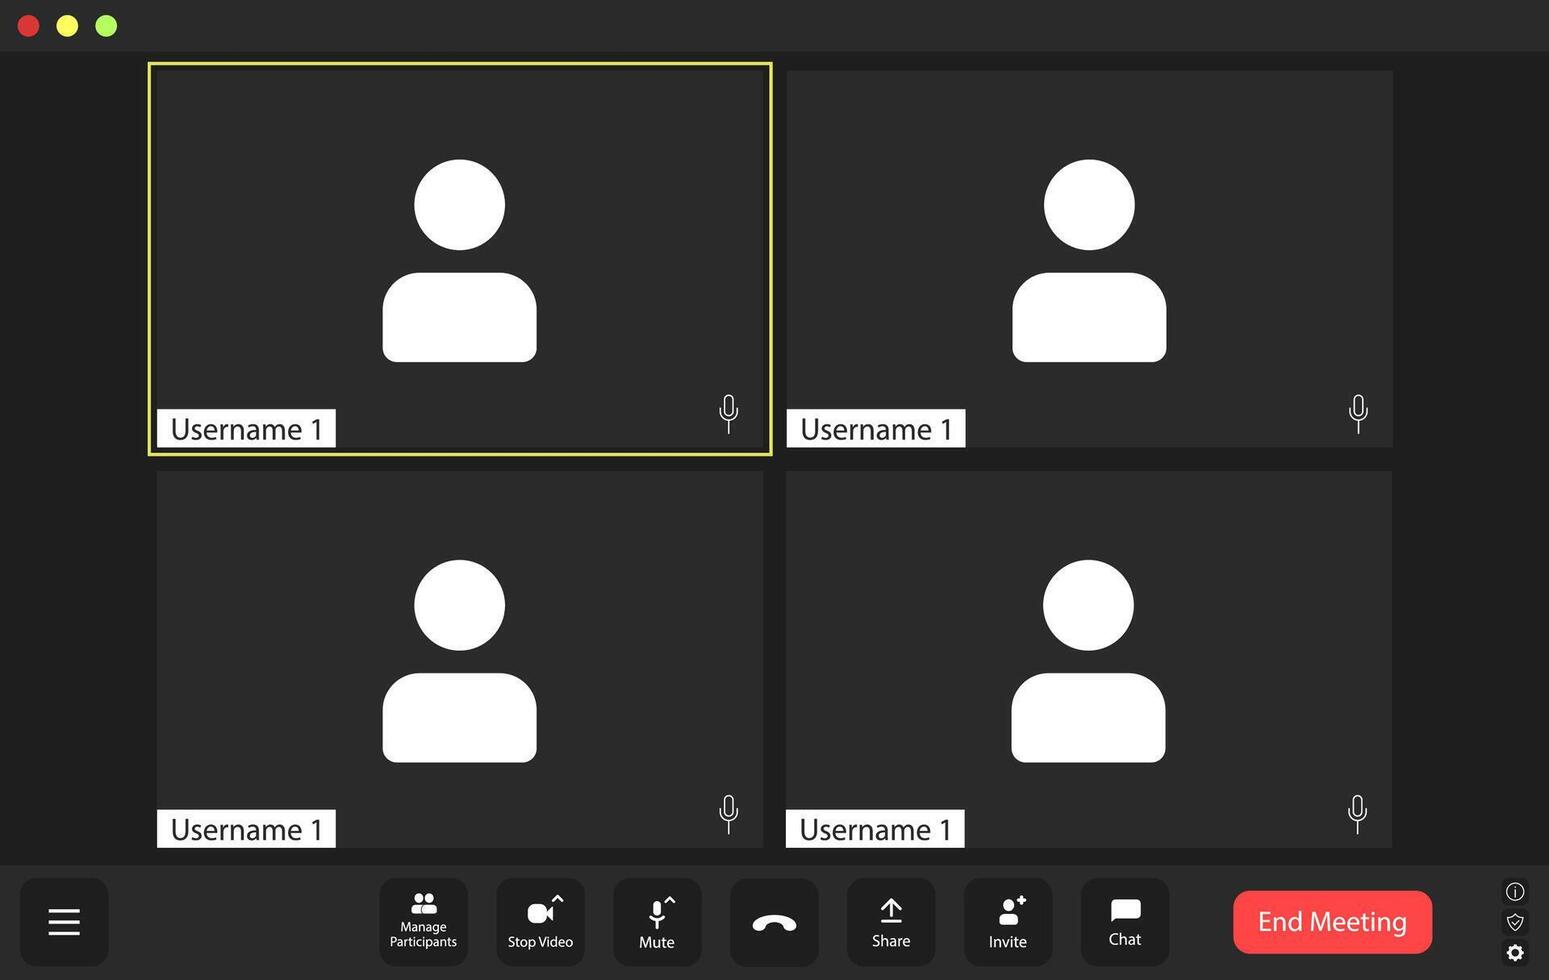Open the meeting info icon

(x=1515, y=891)
